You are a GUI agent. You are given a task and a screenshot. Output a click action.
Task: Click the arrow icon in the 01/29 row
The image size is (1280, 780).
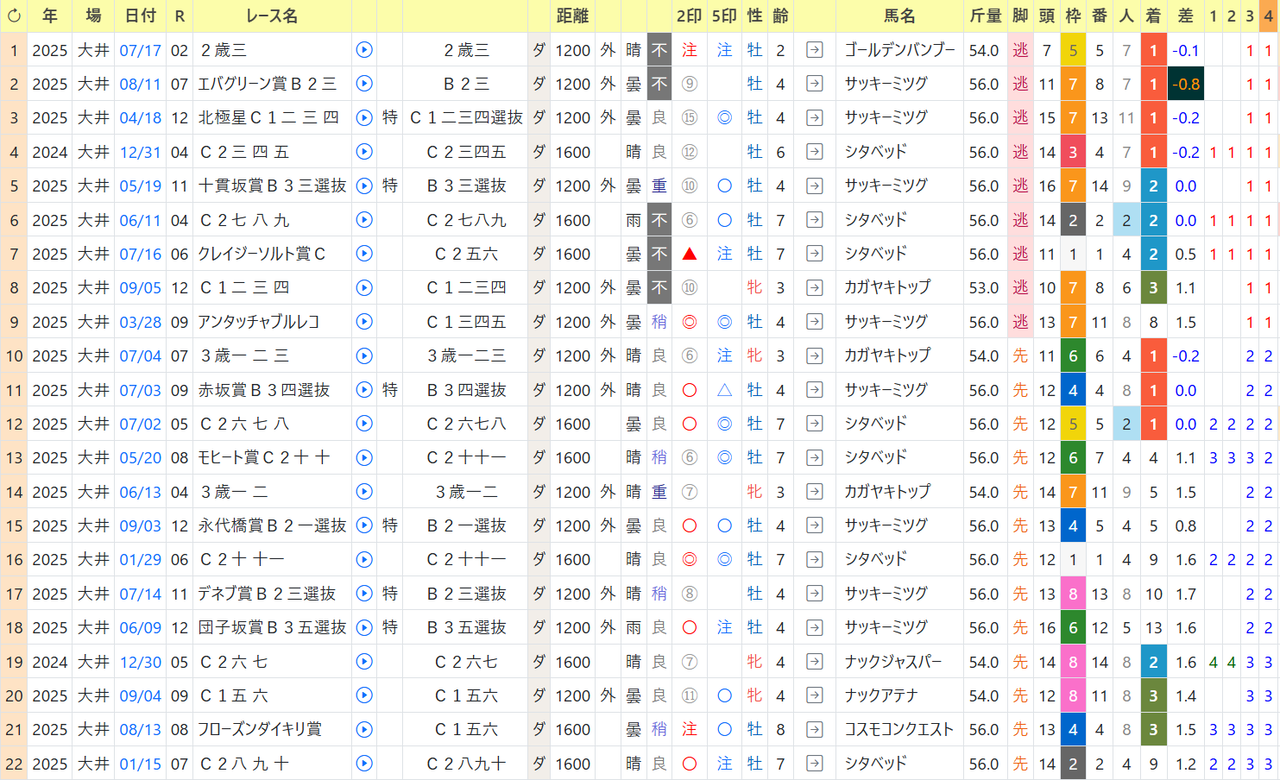pos(815,560)
